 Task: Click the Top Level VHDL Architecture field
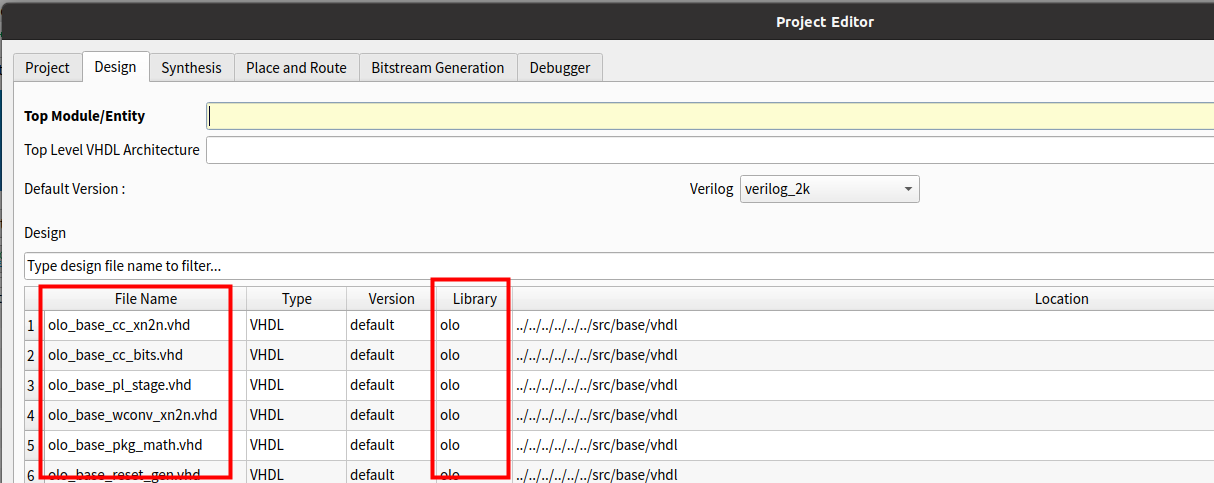(x=710, y=150)
